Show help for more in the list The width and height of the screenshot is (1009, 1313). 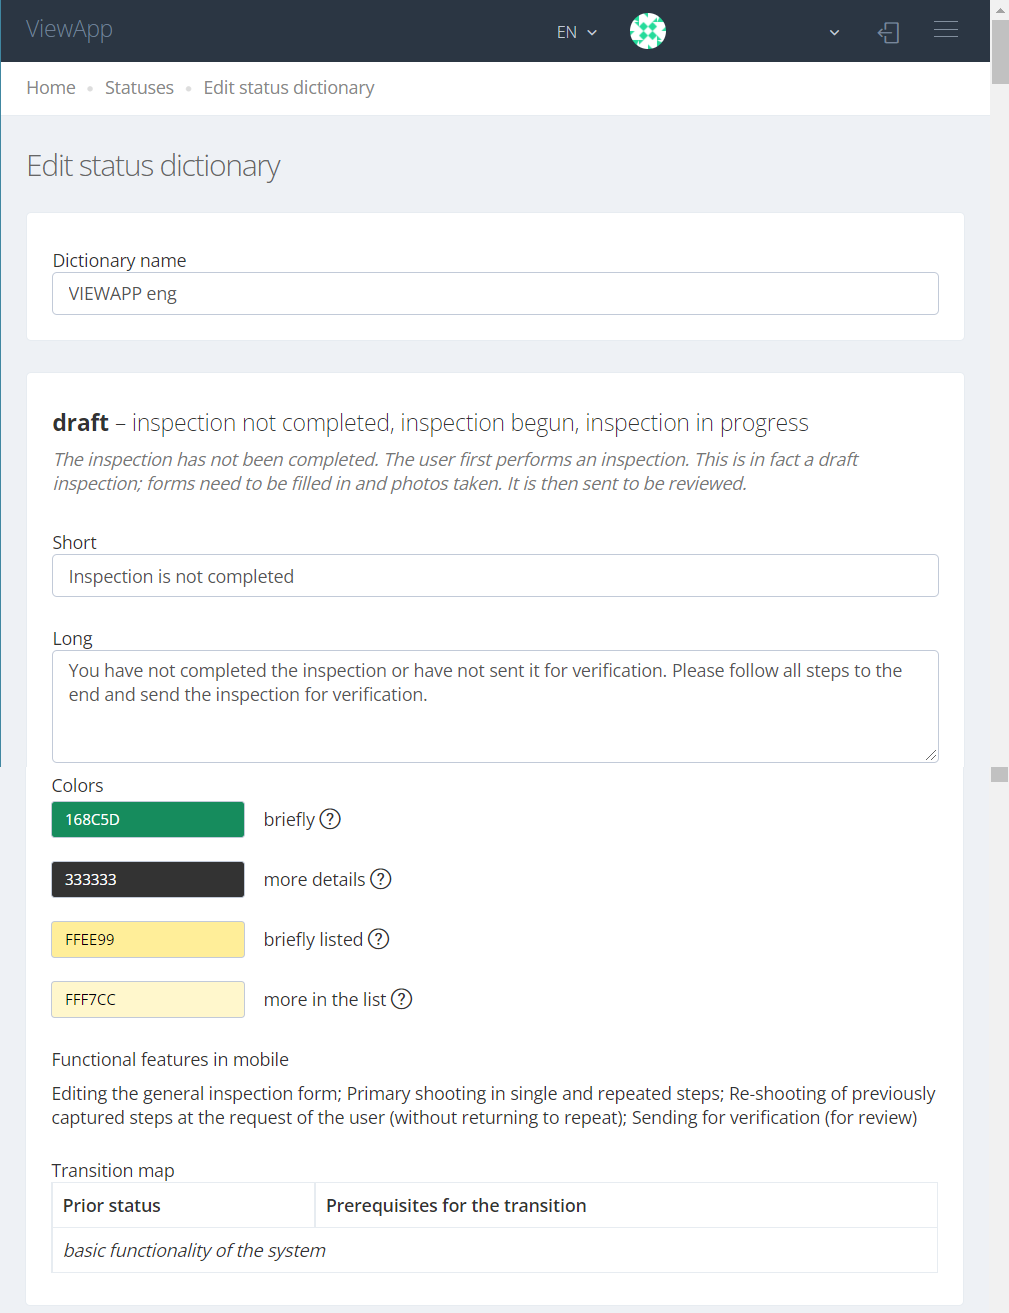(x=401, y=999)
